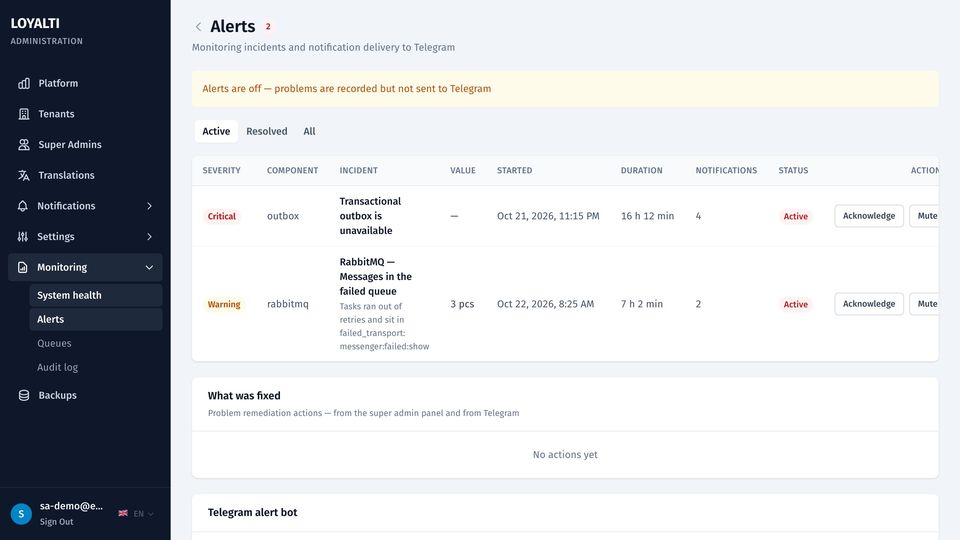Click the 'What was fixed' heading
The image size is (960, 540).
(x=244, y=396)
